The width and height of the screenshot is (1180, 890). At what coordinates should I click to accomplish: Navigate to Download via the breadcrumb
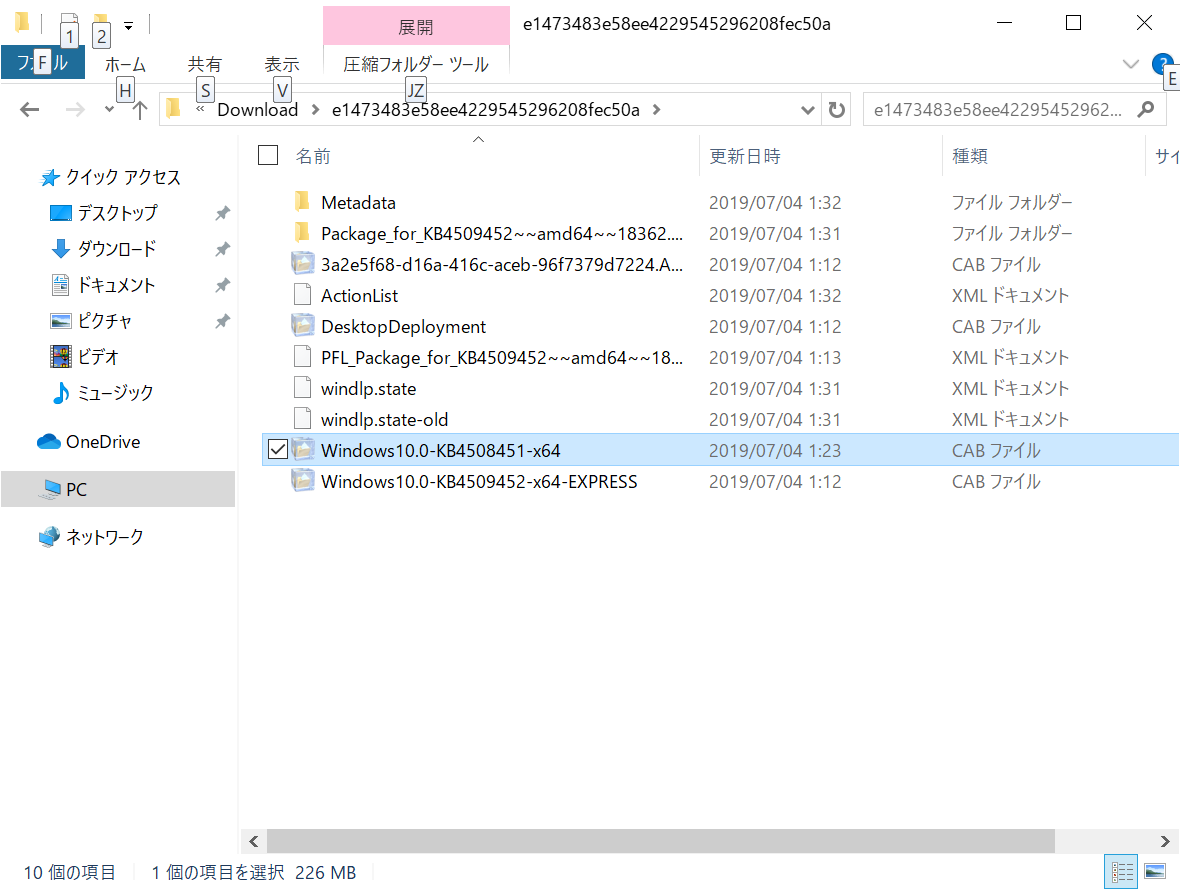(257, 109)
